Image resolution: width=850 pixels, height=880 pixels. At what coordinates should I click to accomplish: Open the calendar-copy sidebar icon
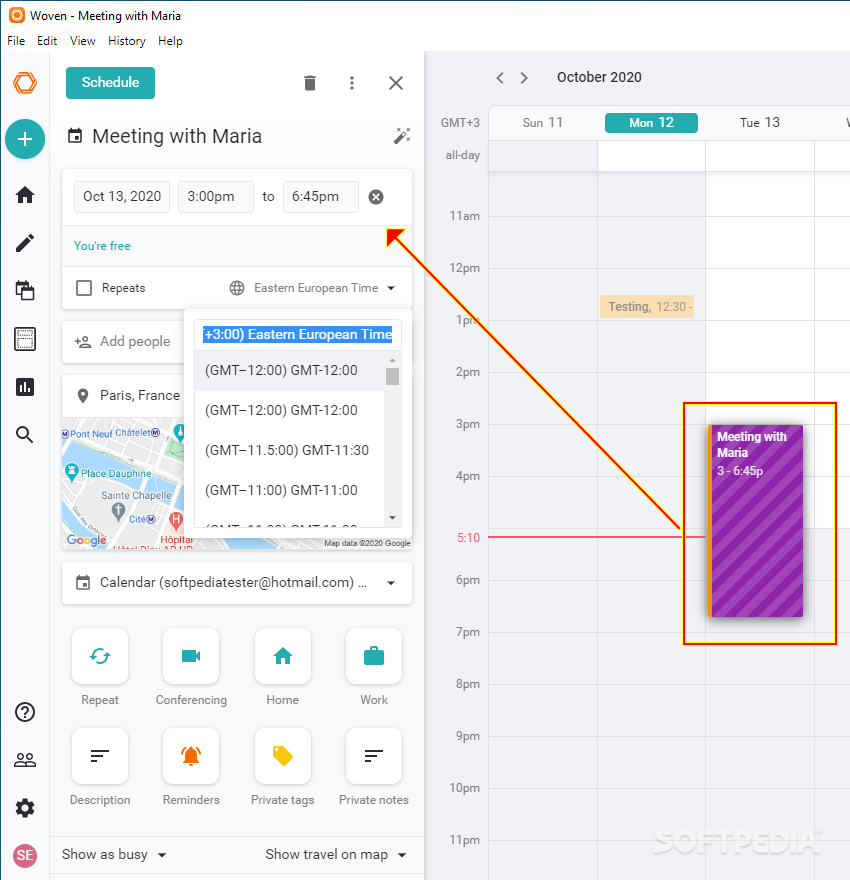click(25, 291)
